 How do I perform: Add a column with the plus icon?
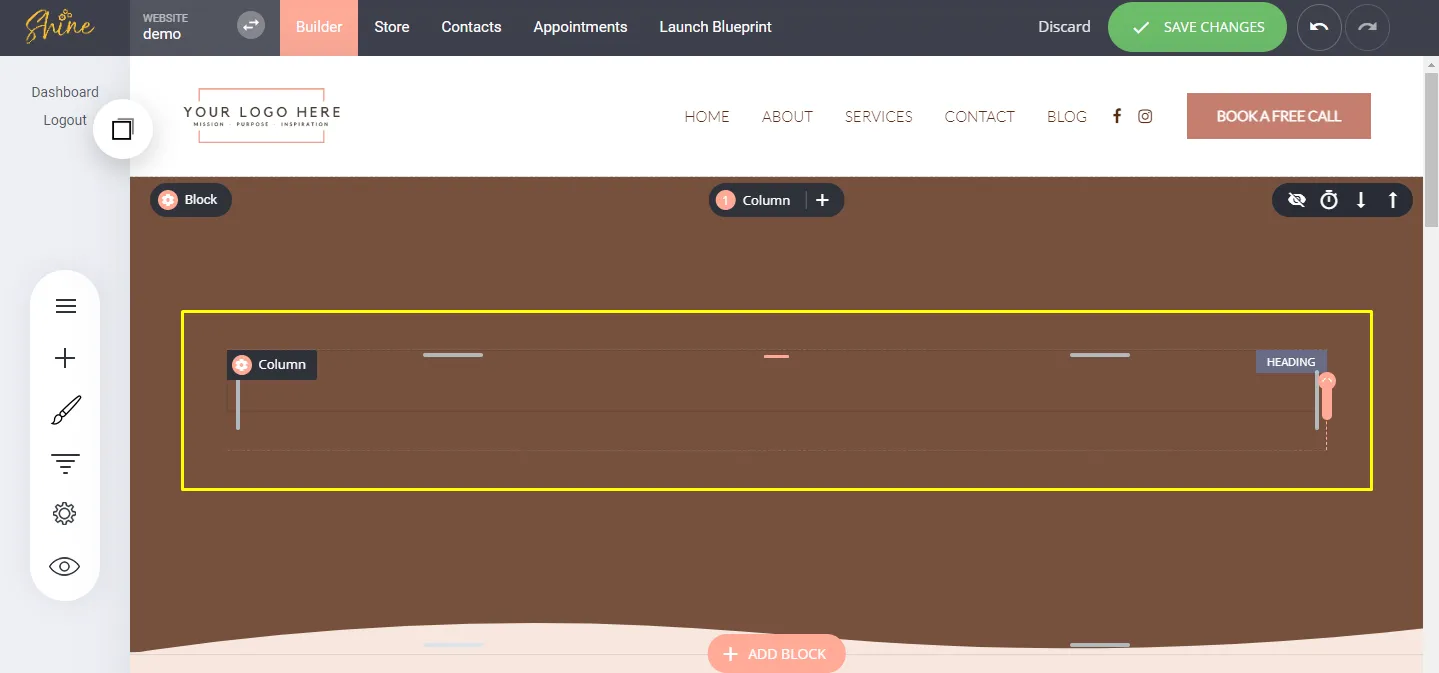tap(822, 200)
